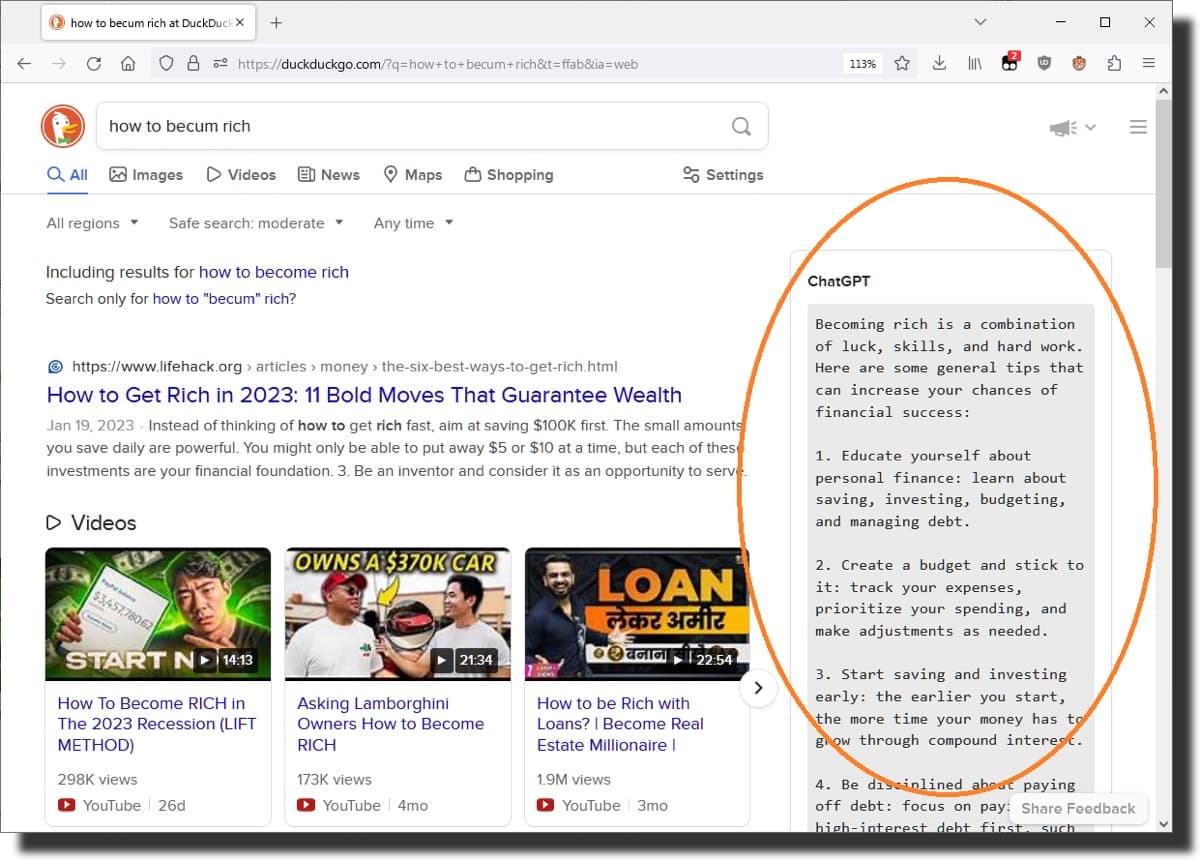Open the Safe search: moderate dropdown
Image resolution: width=1200 pixels, height=860 pixels.
pos(256,223)
